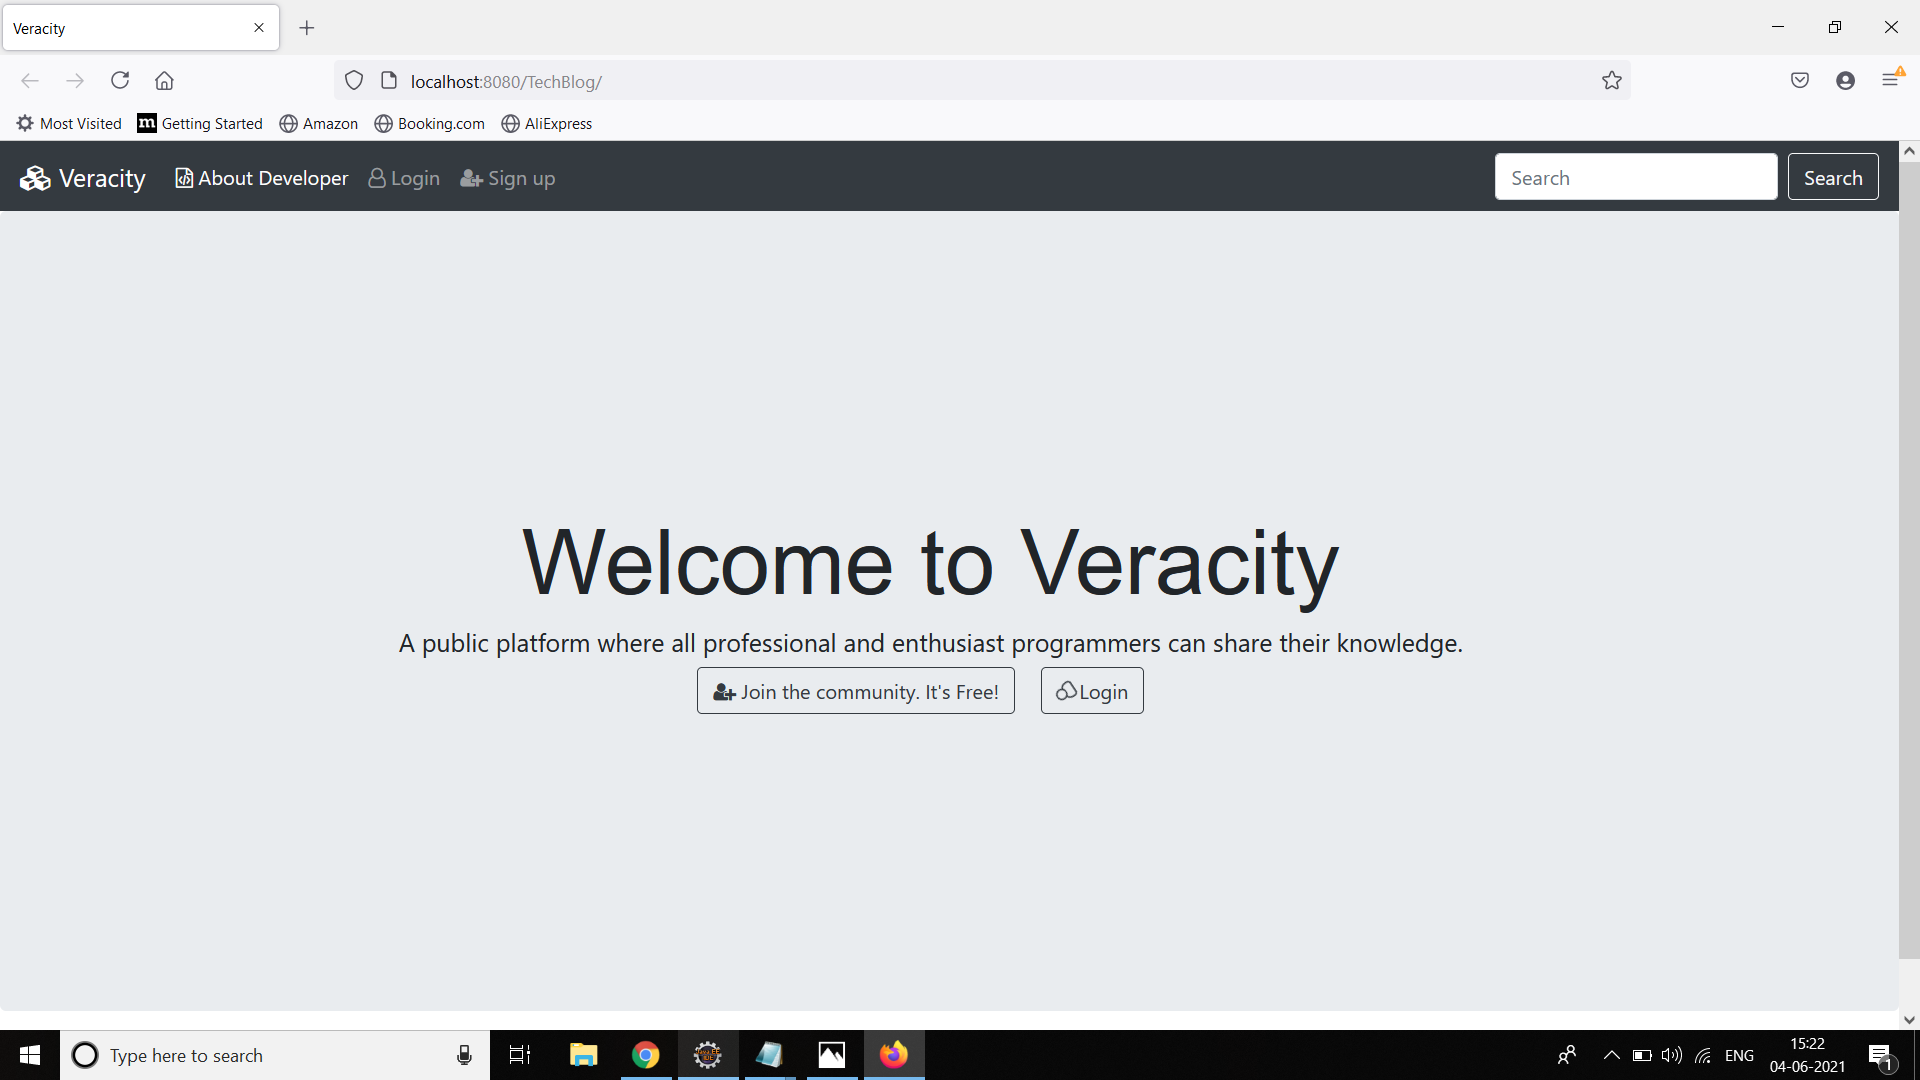The height and width of the screenshot is (1080, 1920).
Task: Click the Login button below welcome text
Action: coord(1092,691)
